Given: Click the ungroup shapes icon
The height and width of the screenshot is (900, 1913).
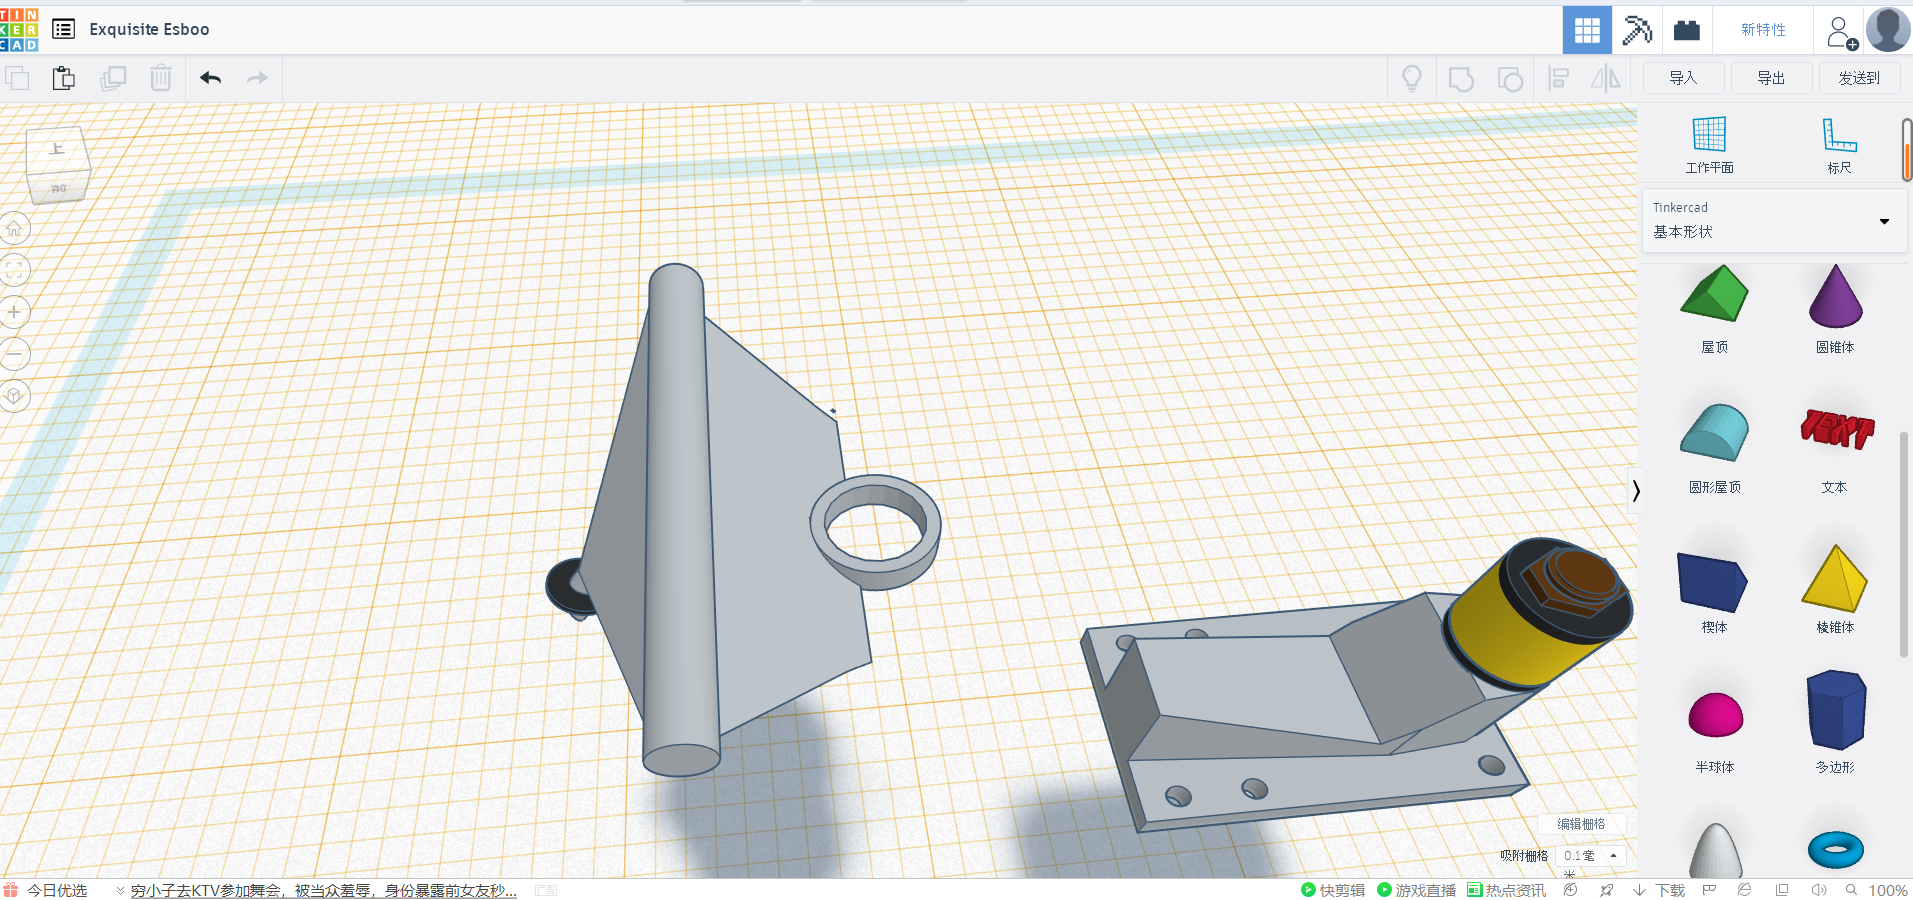Looking at the screenshot, I should pos(1510,79).
